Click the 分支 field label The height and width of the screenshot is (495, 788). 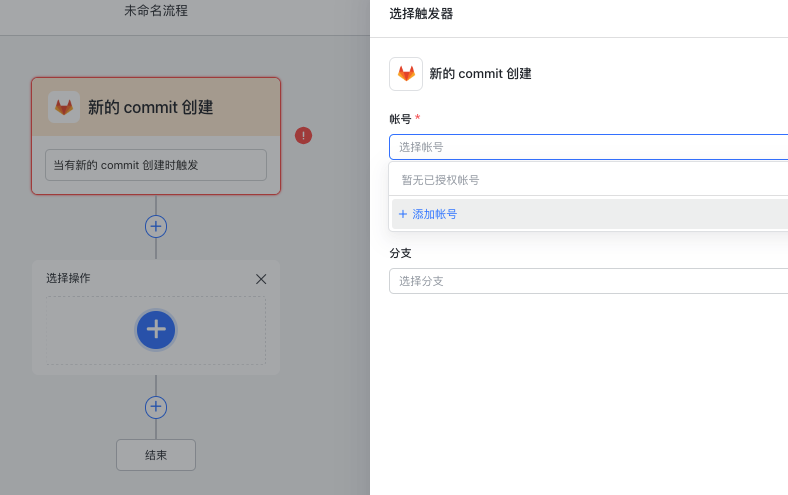(x=401, y=253)
